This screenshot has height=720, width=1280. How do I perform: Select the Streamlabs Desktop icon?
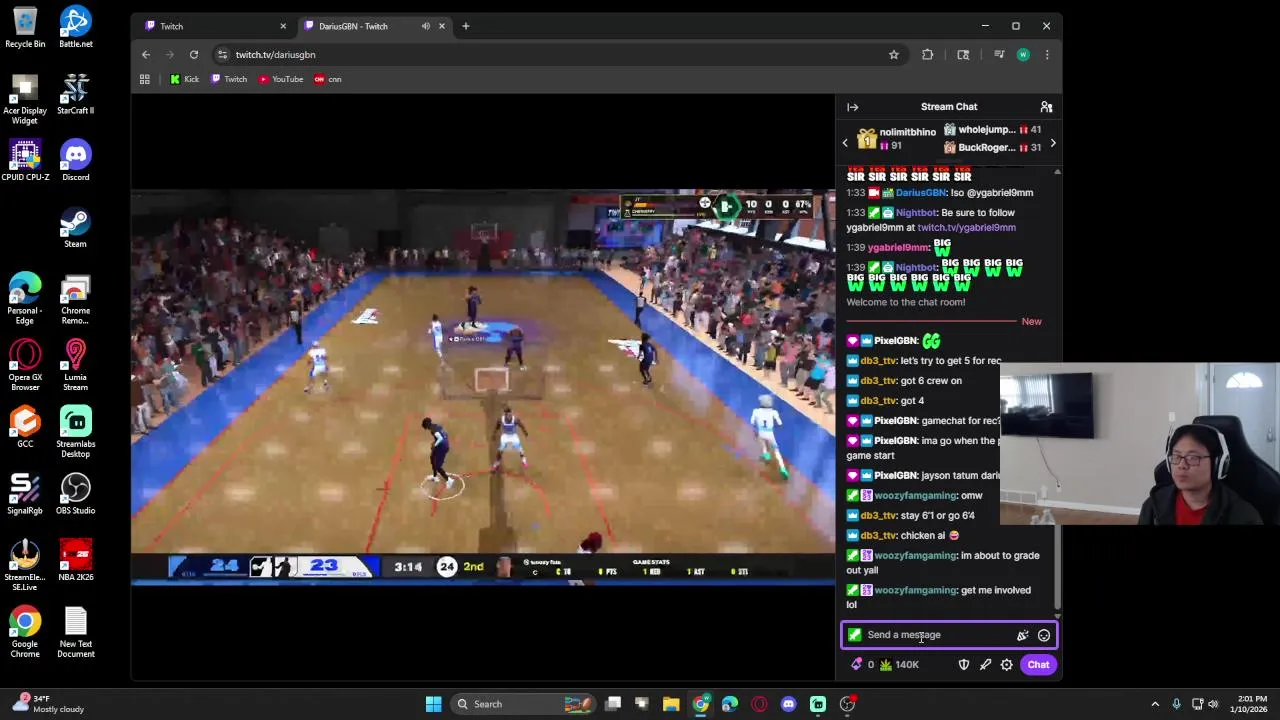[x=75, y=432]
